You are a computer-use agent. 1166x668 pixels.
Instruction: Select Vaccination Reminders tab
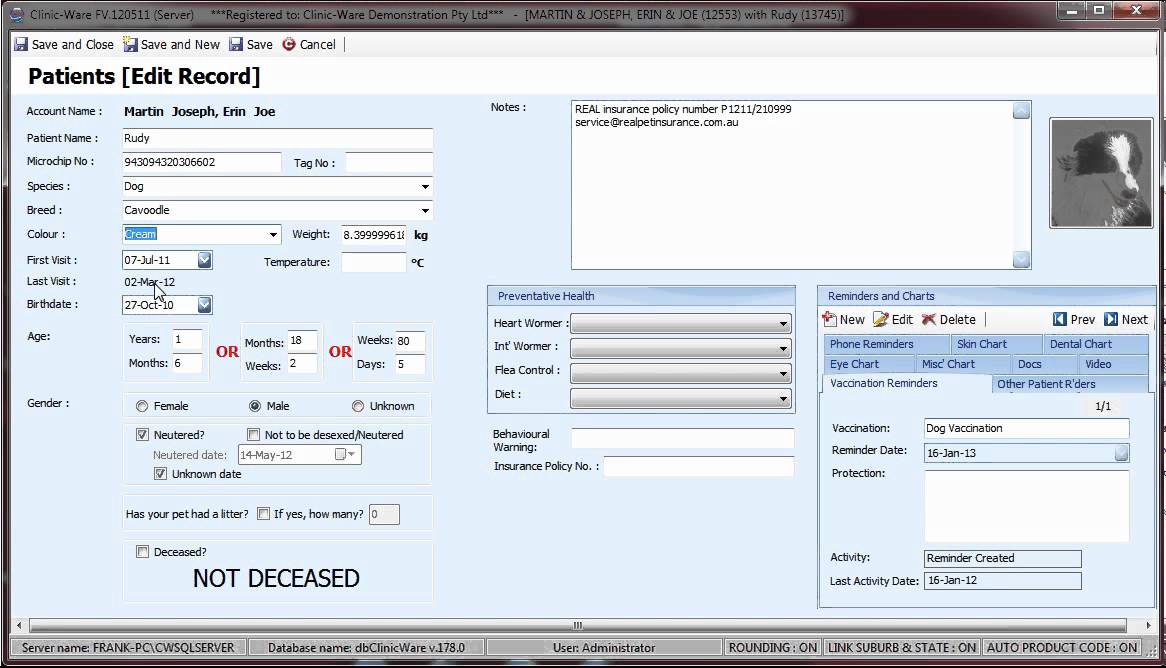coord(906,383)
